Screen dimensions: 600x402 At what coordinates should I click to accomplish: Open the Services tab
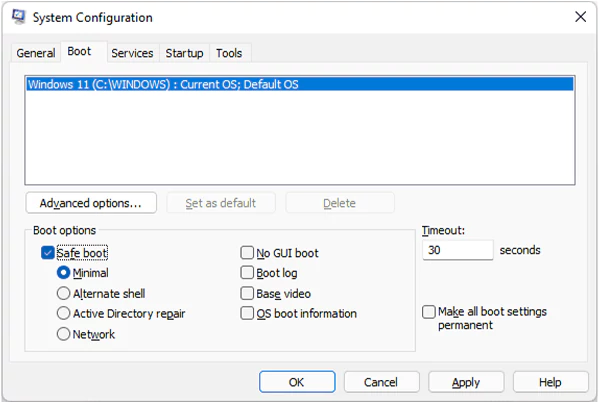click(x=132, y=53)
